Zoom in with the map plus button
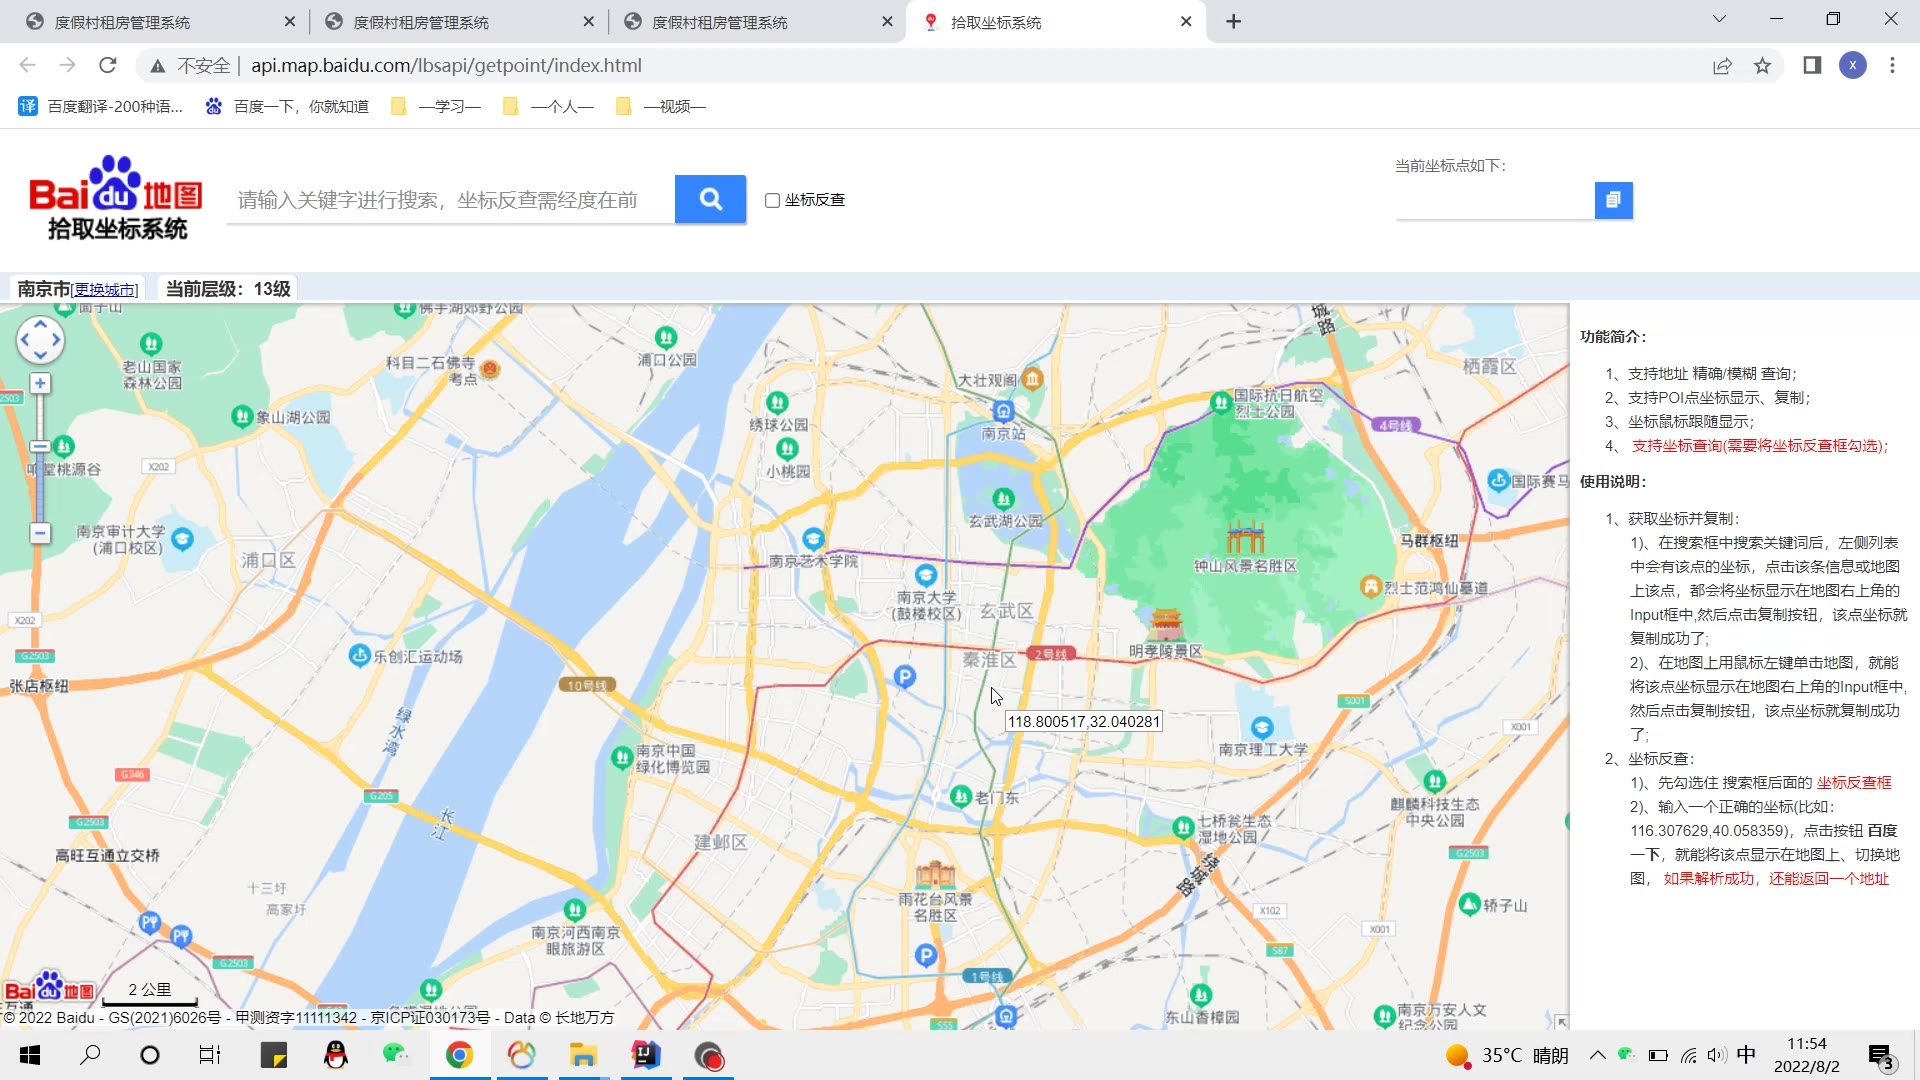 click(40, 383)
